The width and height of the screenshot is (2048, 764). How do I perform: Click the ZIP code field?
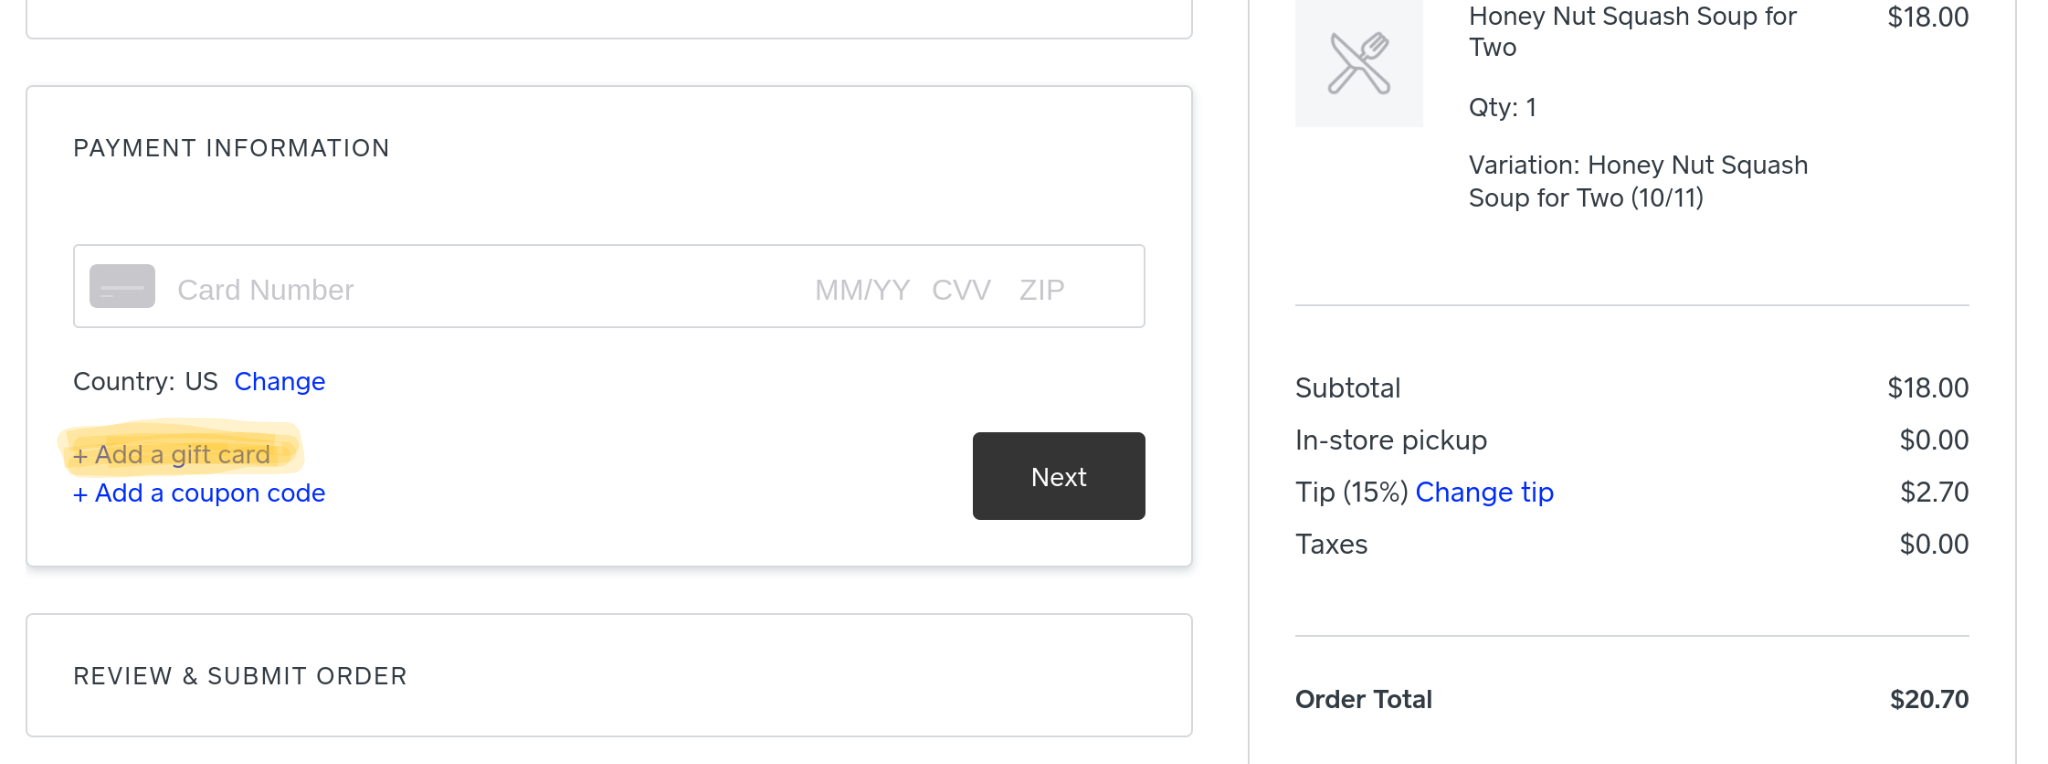pyautogui.click(x=1041, y=290)
